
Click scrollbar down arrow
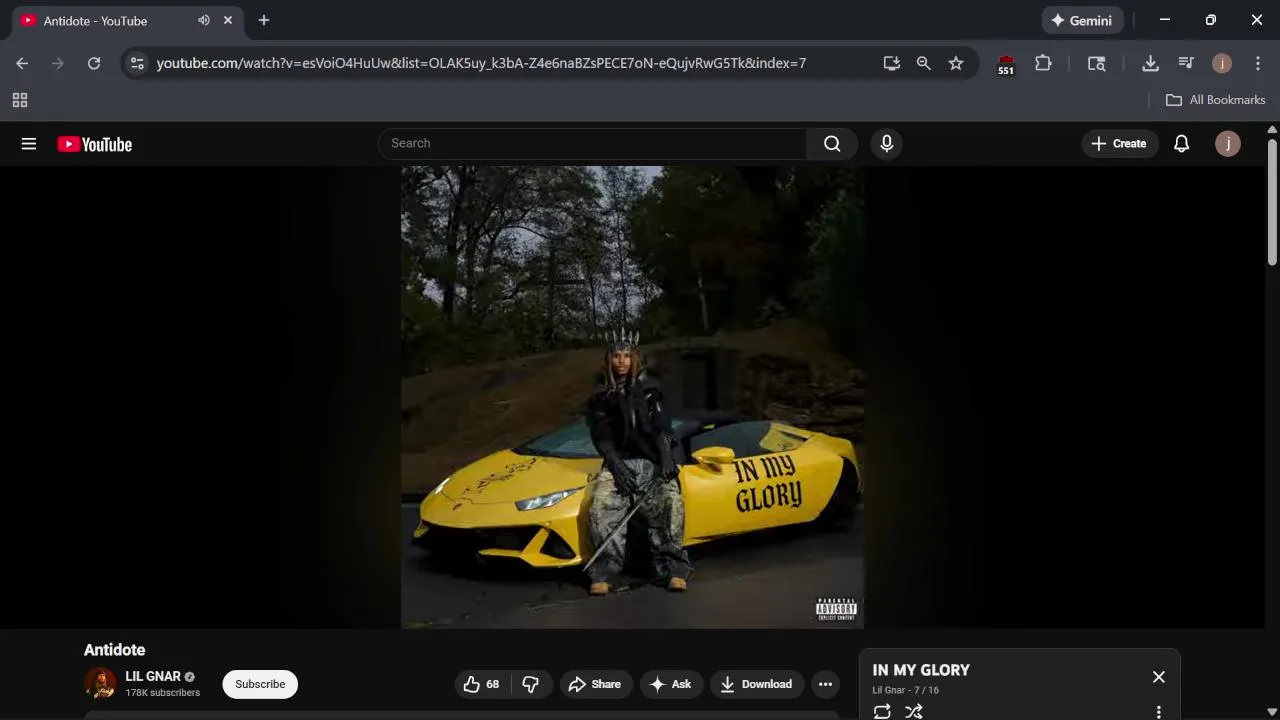click(x=1272, y=712)
